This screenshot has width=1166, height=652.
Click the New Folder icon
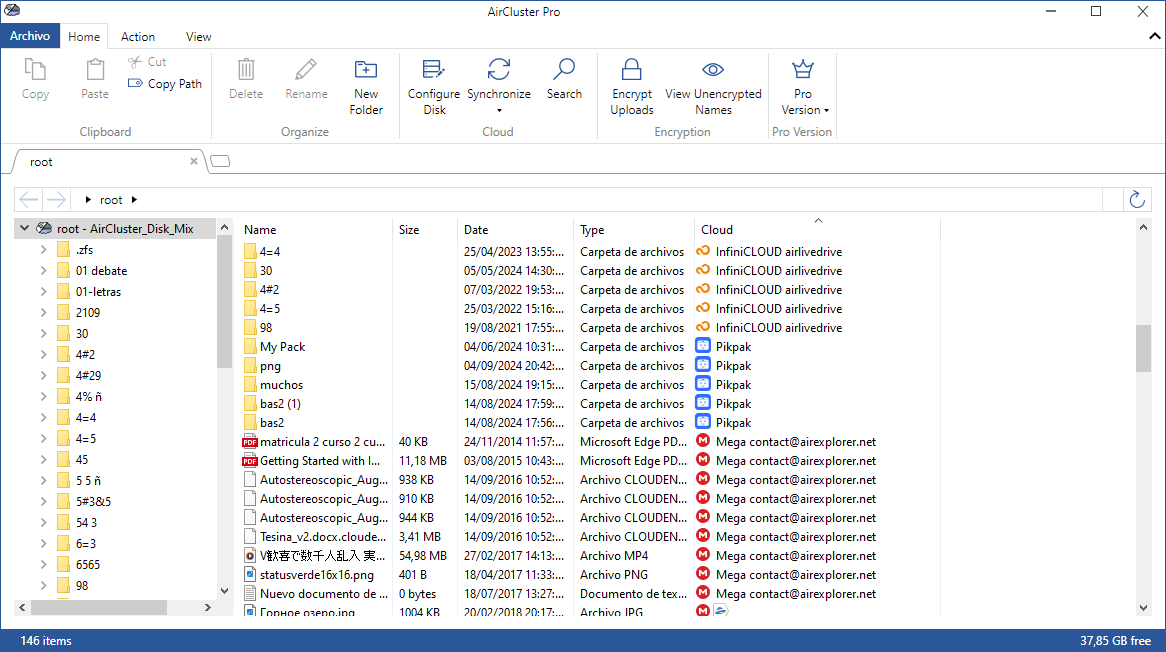tap(365, 70)
